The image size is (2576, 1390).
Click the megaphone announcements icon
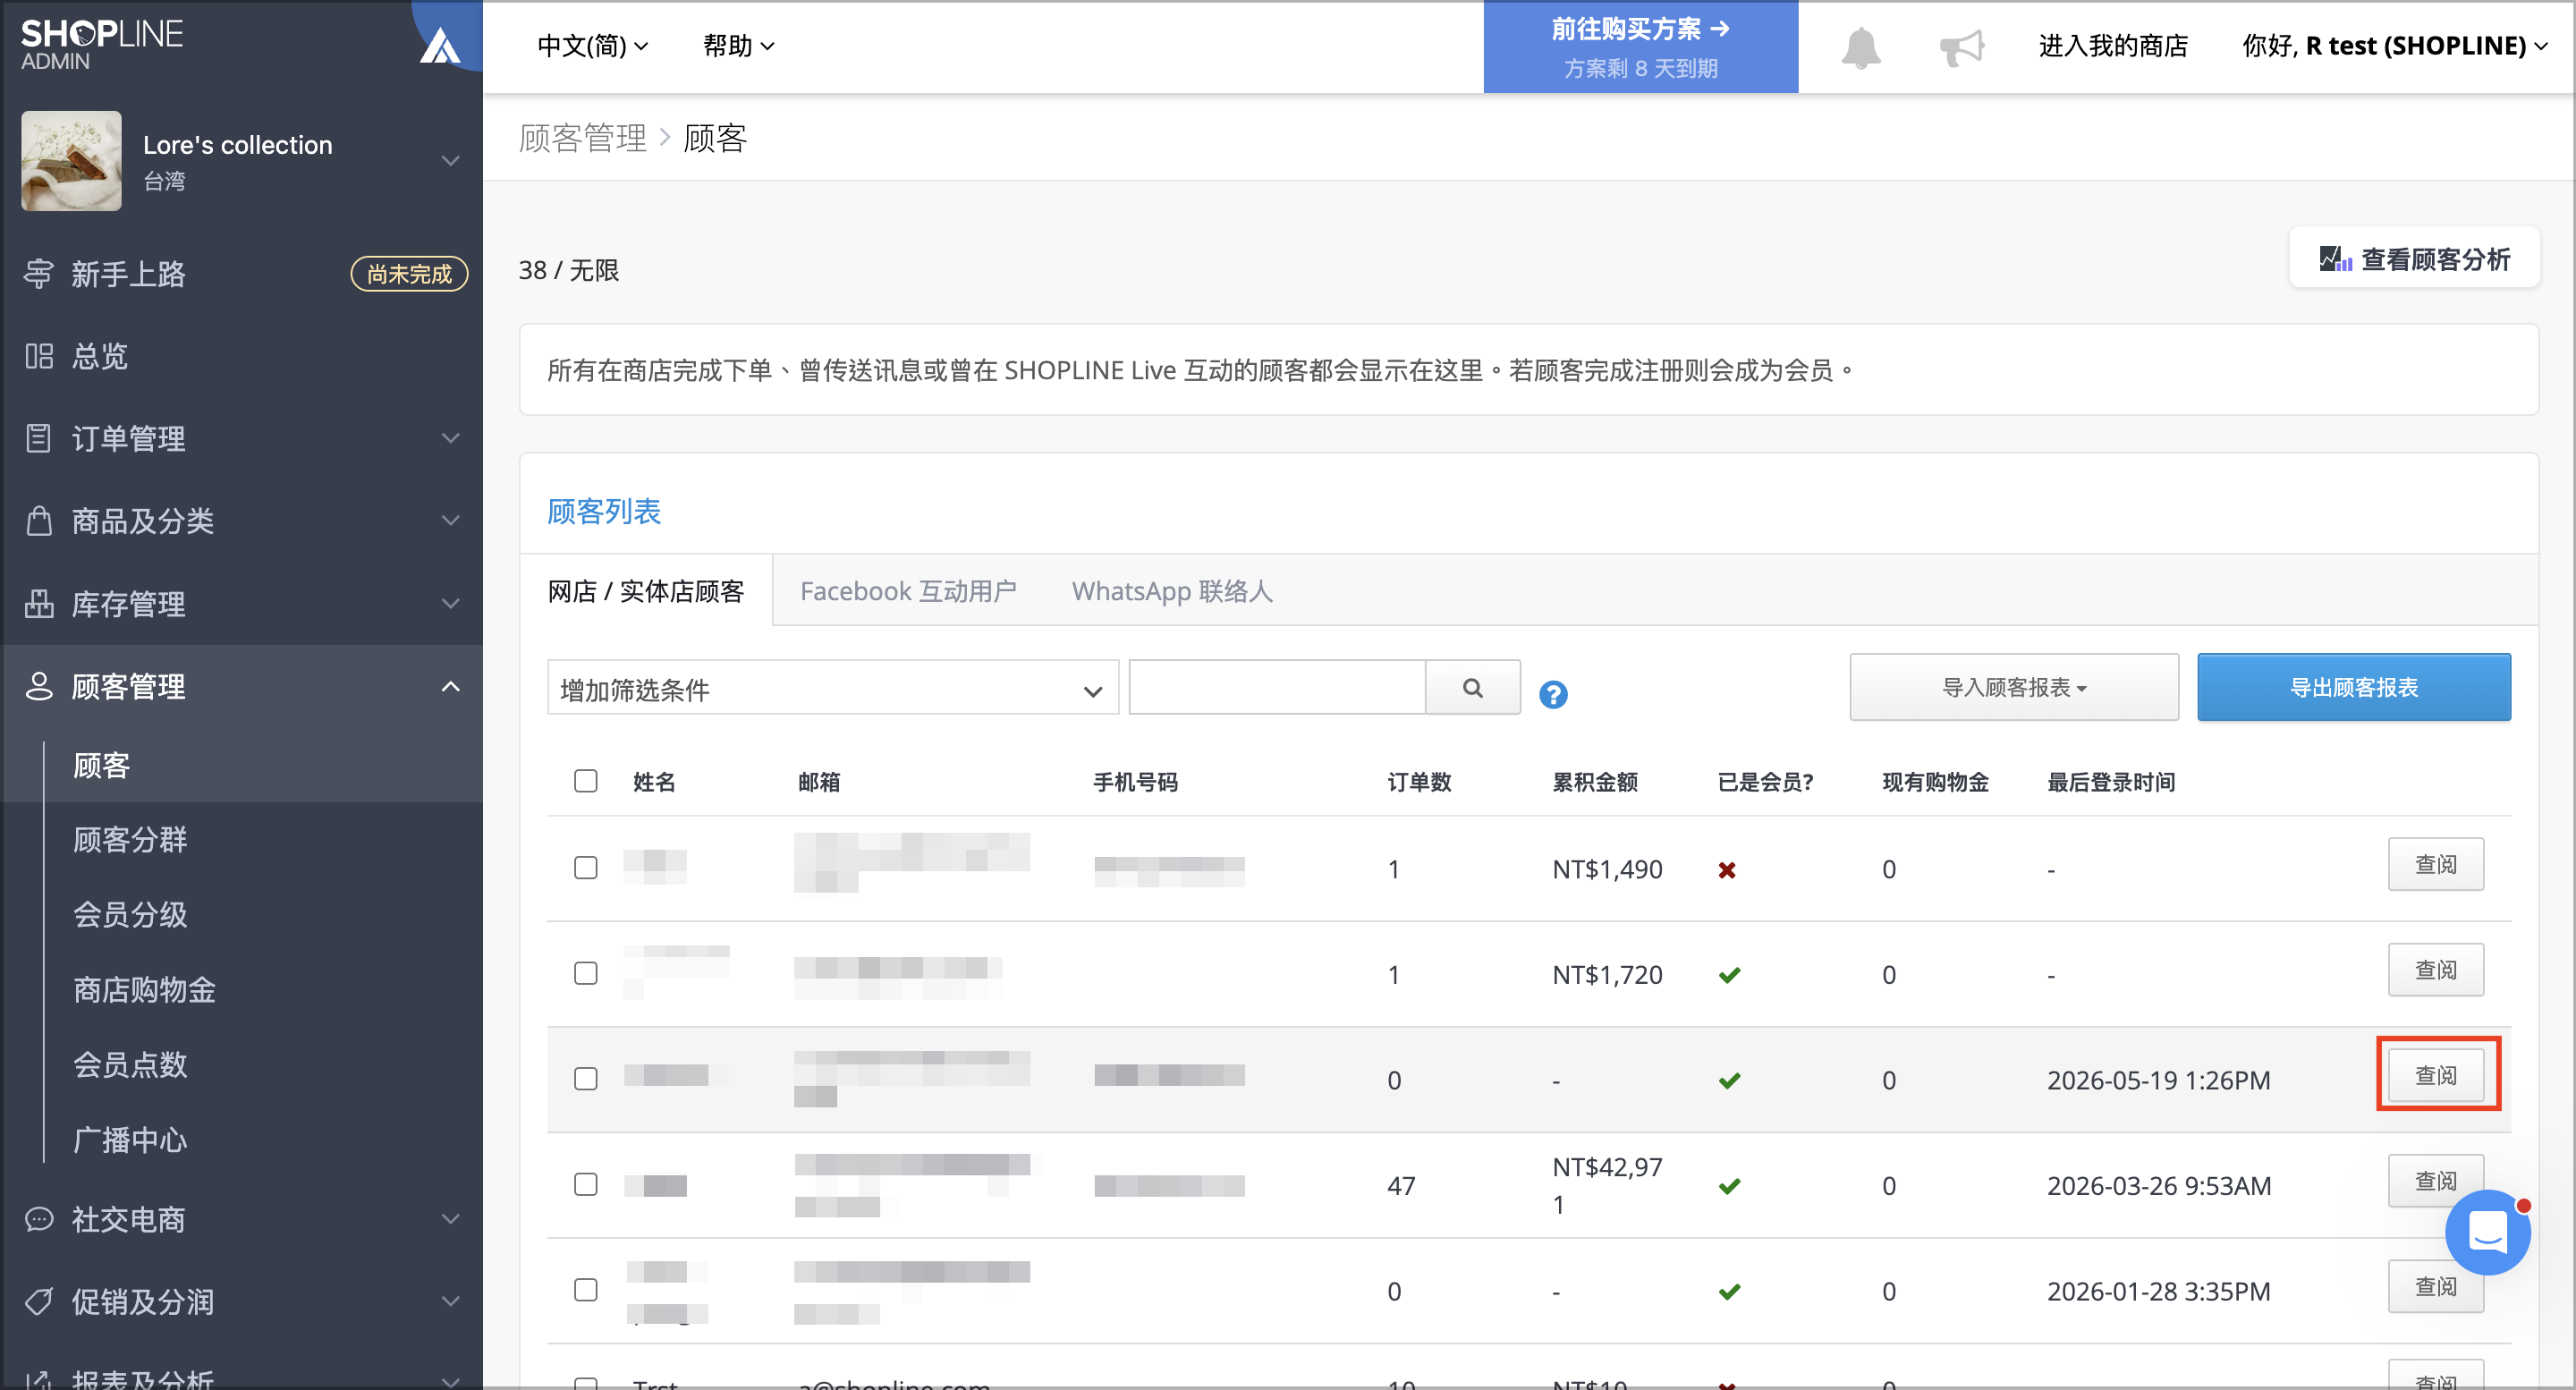[1961, 47]
